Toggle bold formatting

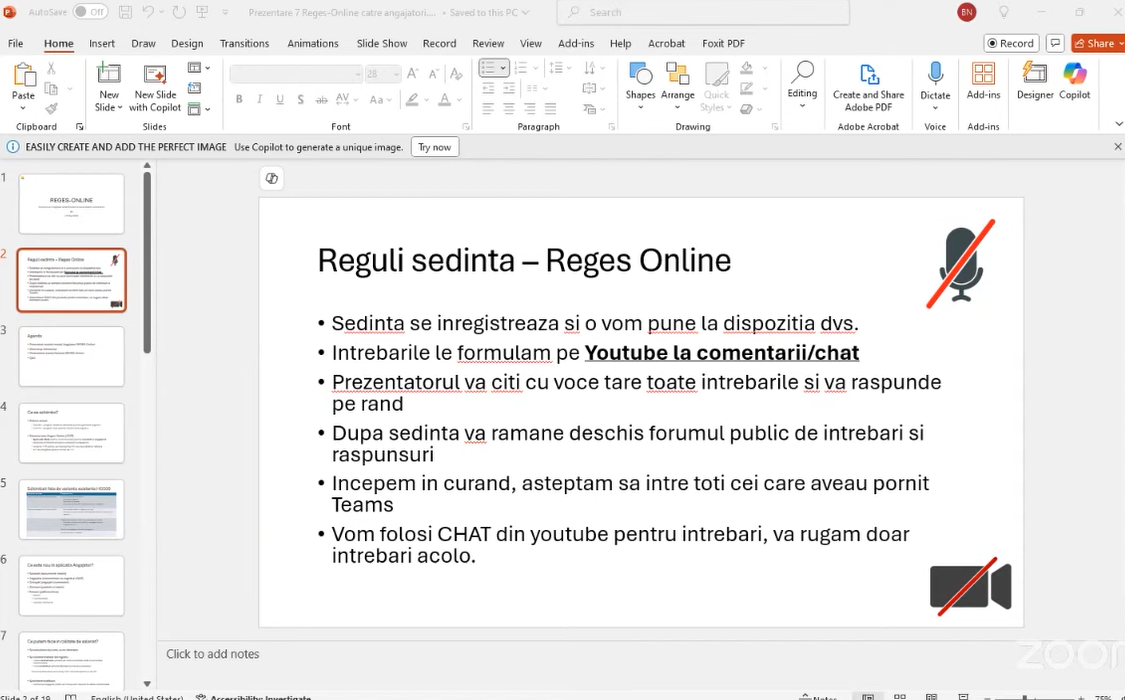[x=239, y=100]
